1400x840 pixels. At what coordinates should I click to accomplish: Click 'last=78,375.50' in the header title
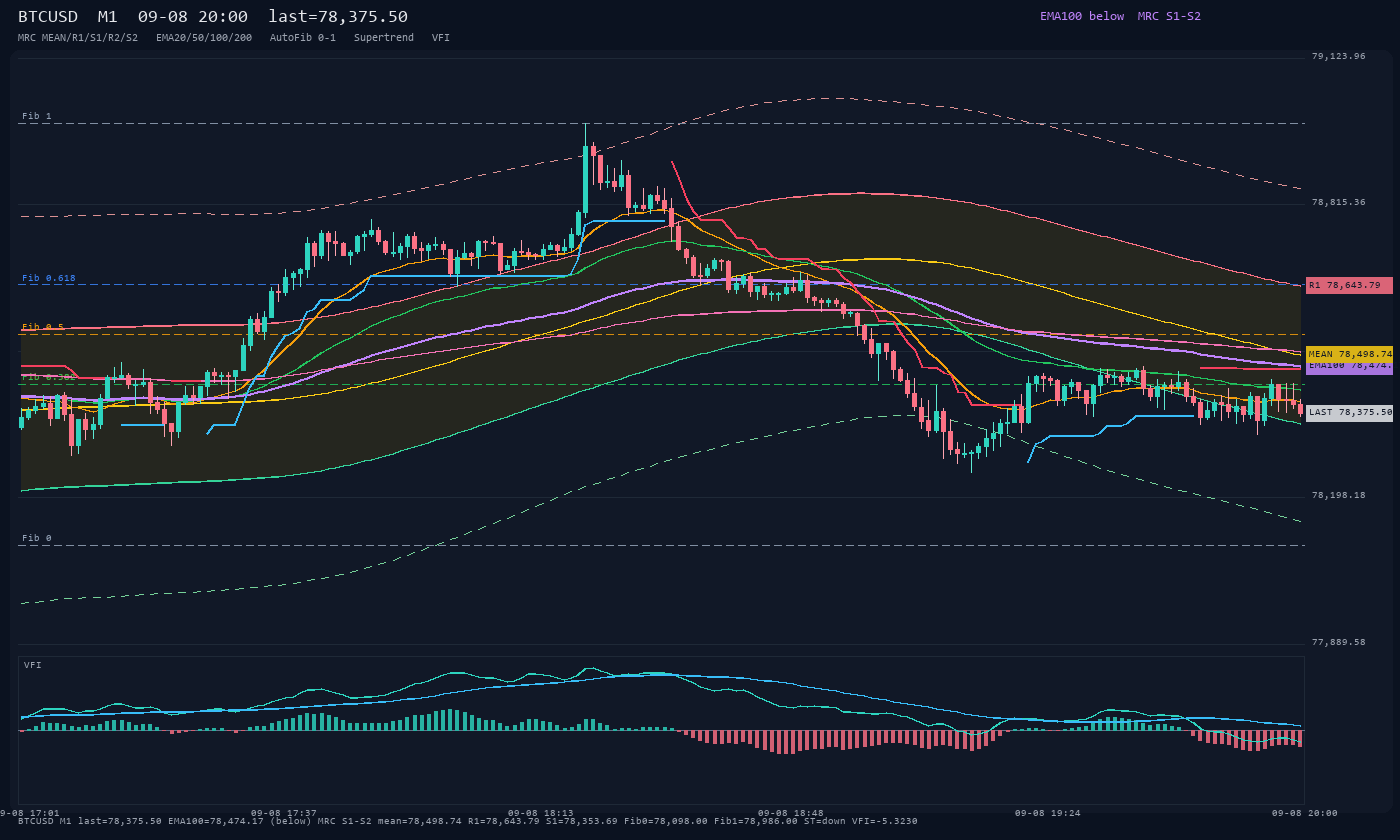point(338,17)
